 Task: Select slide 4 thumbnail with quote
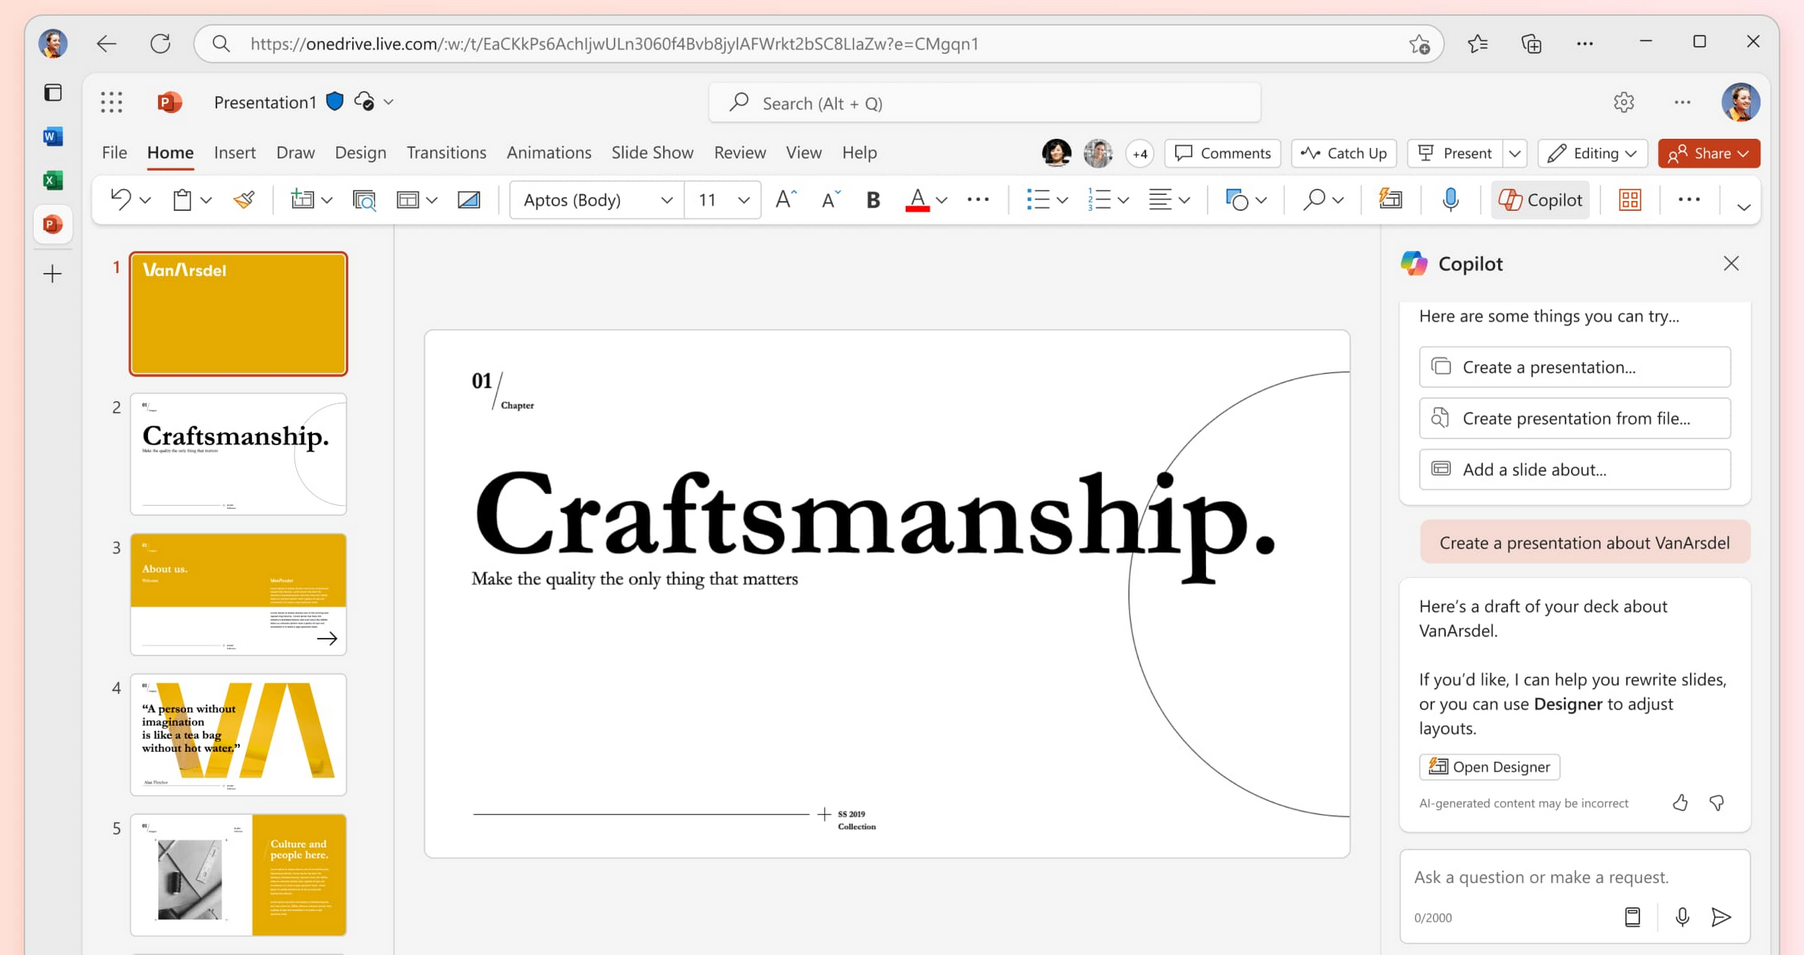click(238, 734)
